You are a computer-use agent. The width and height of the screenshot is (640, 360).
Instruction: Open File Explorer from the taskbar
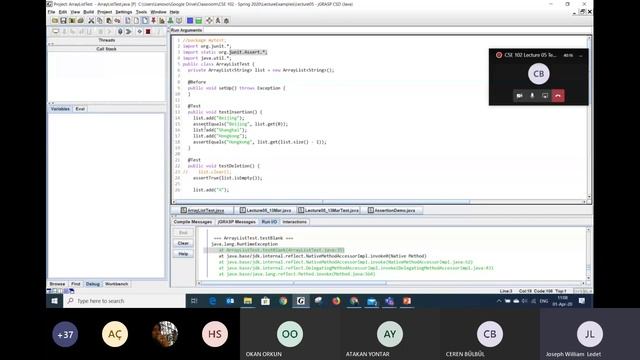pyautogui.click(x=248, y=301)
